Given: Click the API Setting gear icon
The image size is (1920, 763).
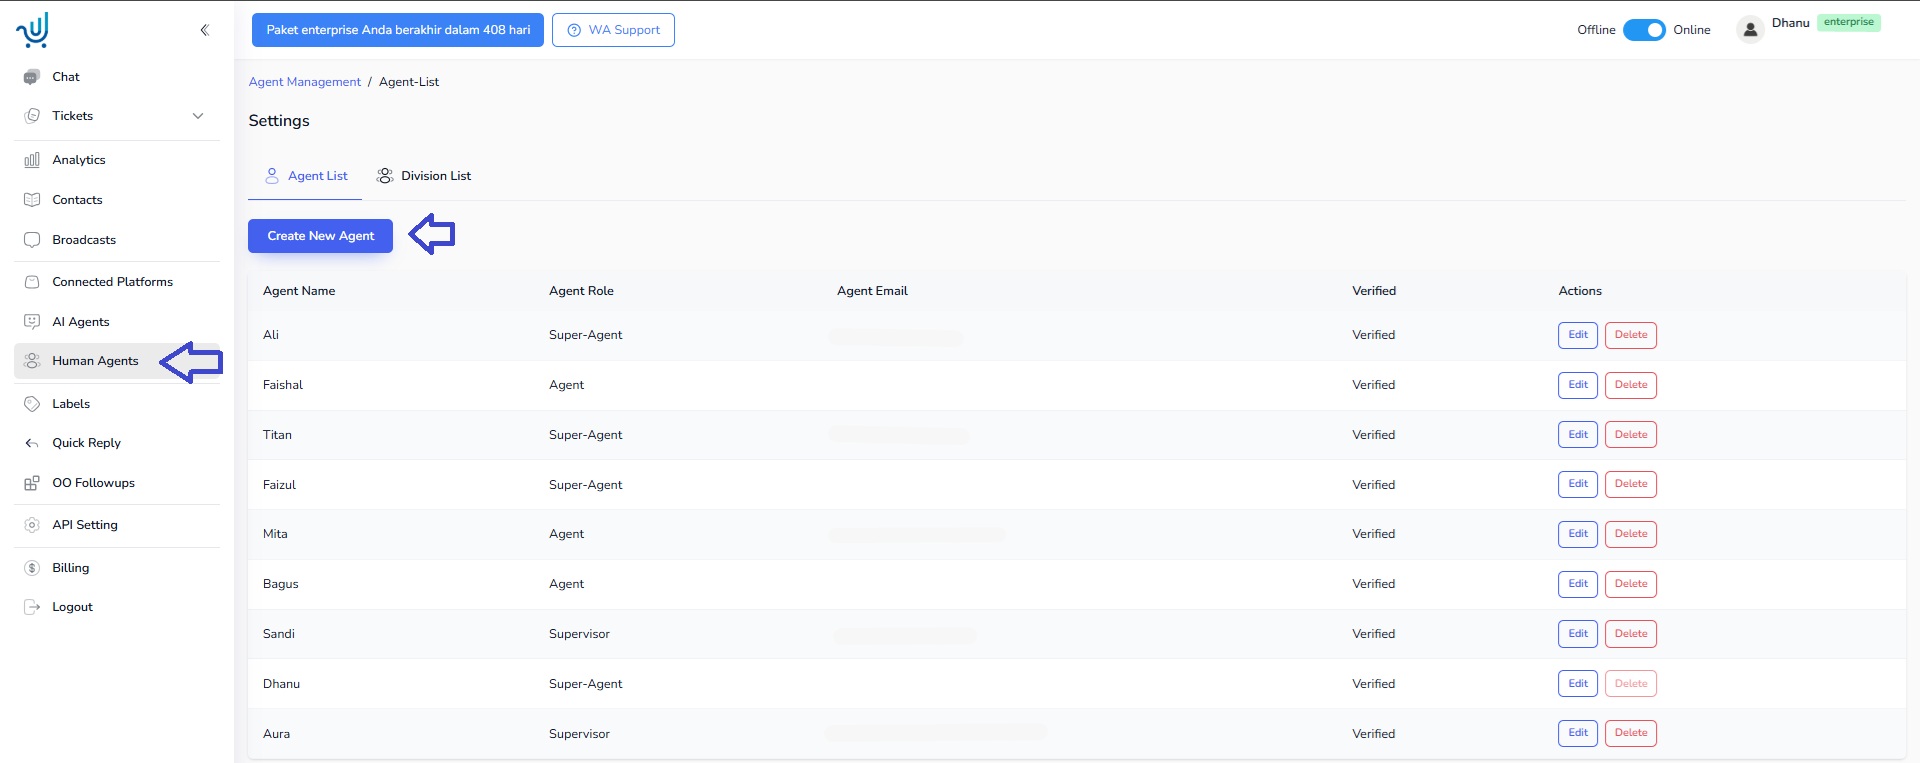Looking at the screenshot, I should 32,525.
